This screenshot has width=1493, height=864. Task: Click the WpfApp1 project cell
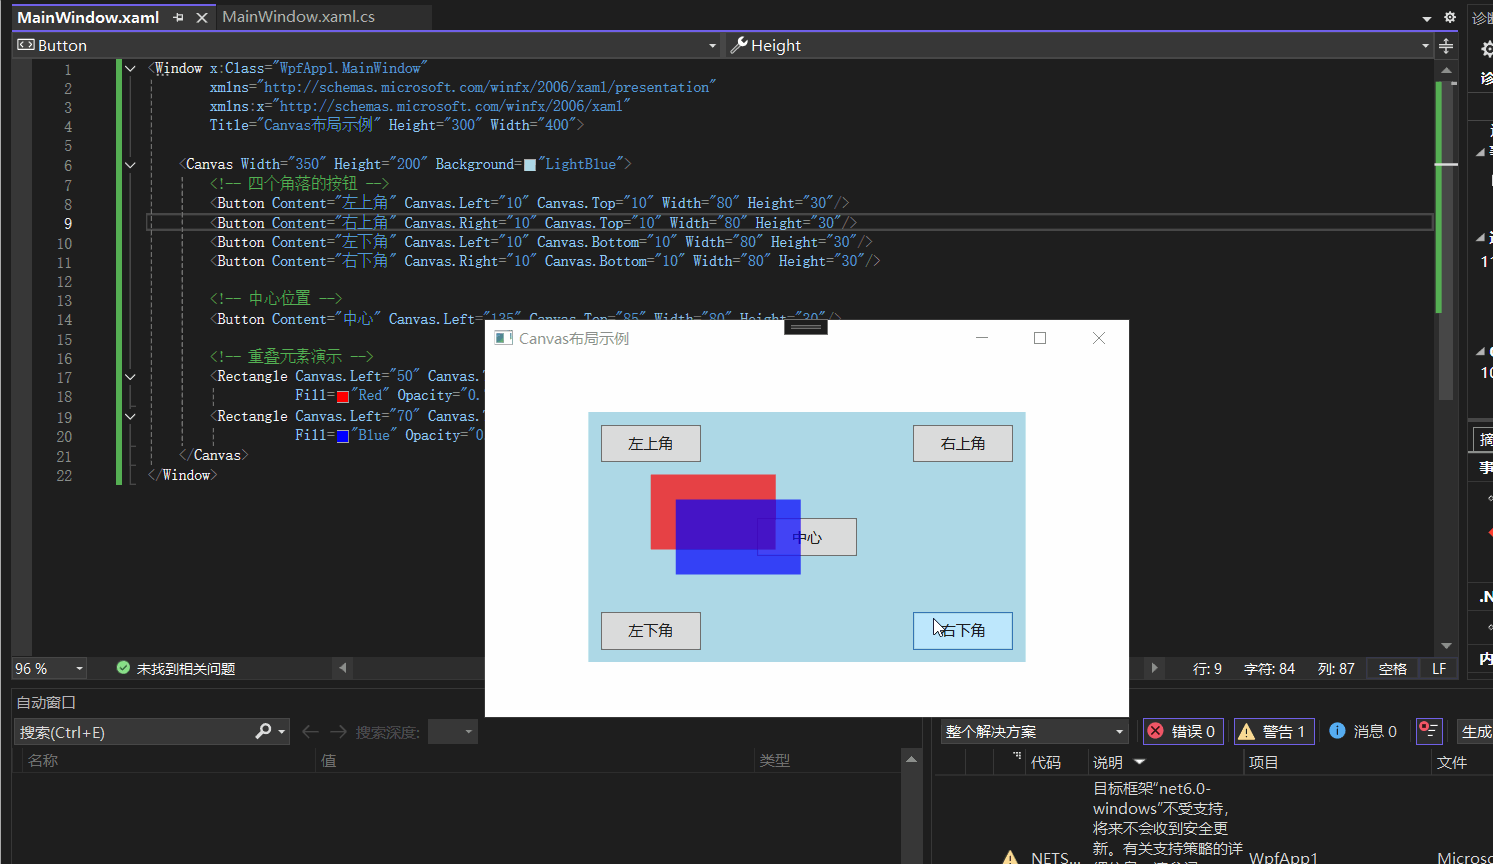point(1284,857)
